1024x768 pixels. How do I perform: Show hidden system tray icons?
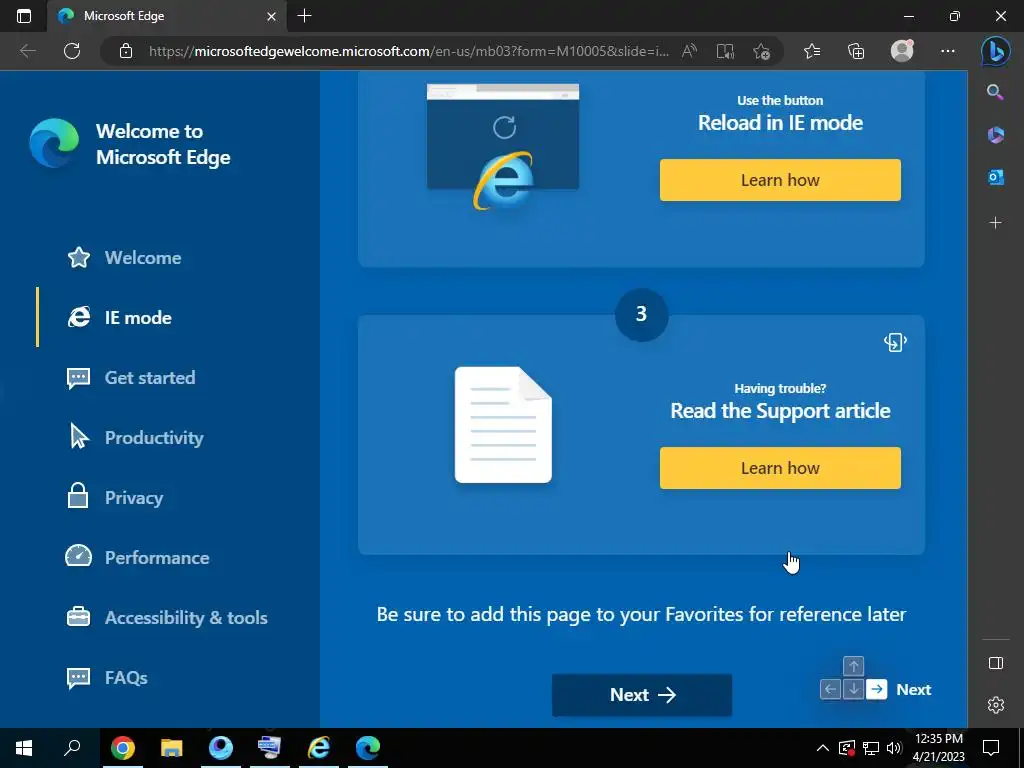tap(823, 748)
